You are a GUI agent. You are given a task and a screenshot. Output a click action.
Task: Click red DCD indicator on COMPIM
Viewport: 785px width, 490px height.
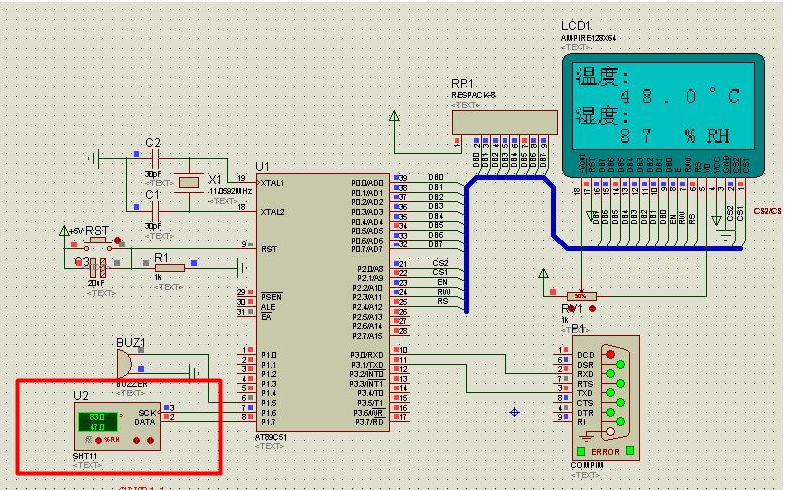pyautogui.click(x=610, y=354)
